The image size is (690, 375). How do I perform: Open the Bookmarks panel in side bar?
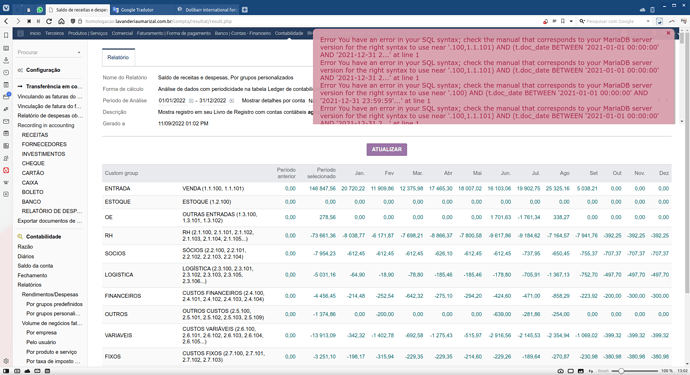(6, 35)
